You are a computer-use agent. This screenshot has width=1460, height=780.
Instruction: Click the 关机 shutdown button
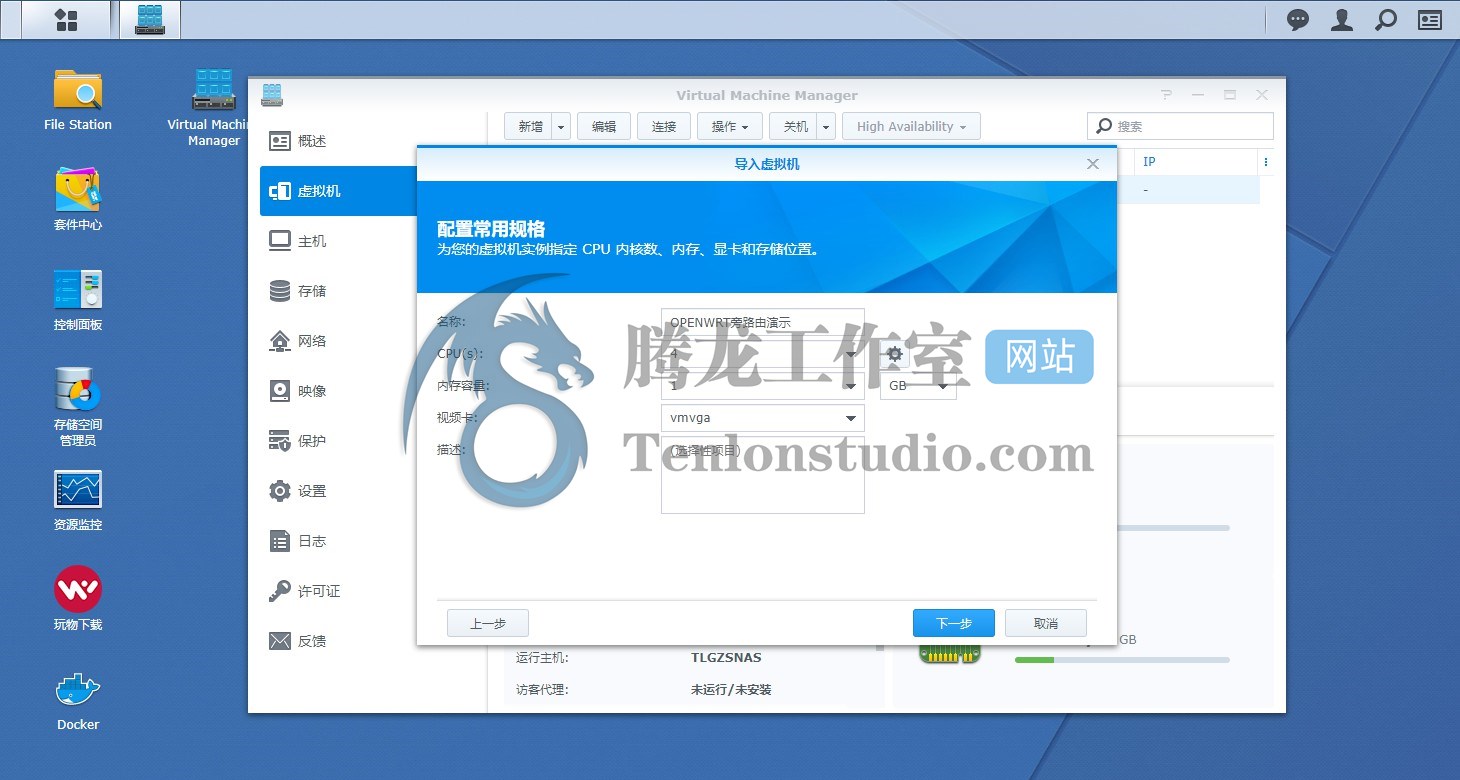point(794,126)
